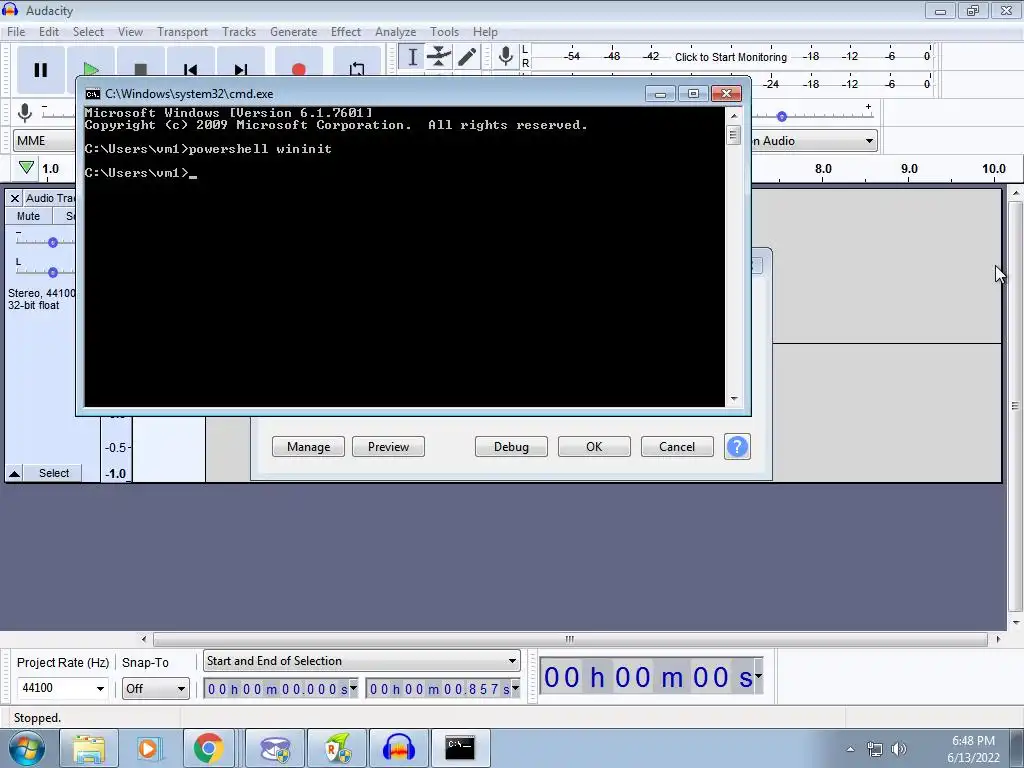Open the Effect menu
Image resolution: width=1024 pixels, height=768 pixels.
(345, 31)
